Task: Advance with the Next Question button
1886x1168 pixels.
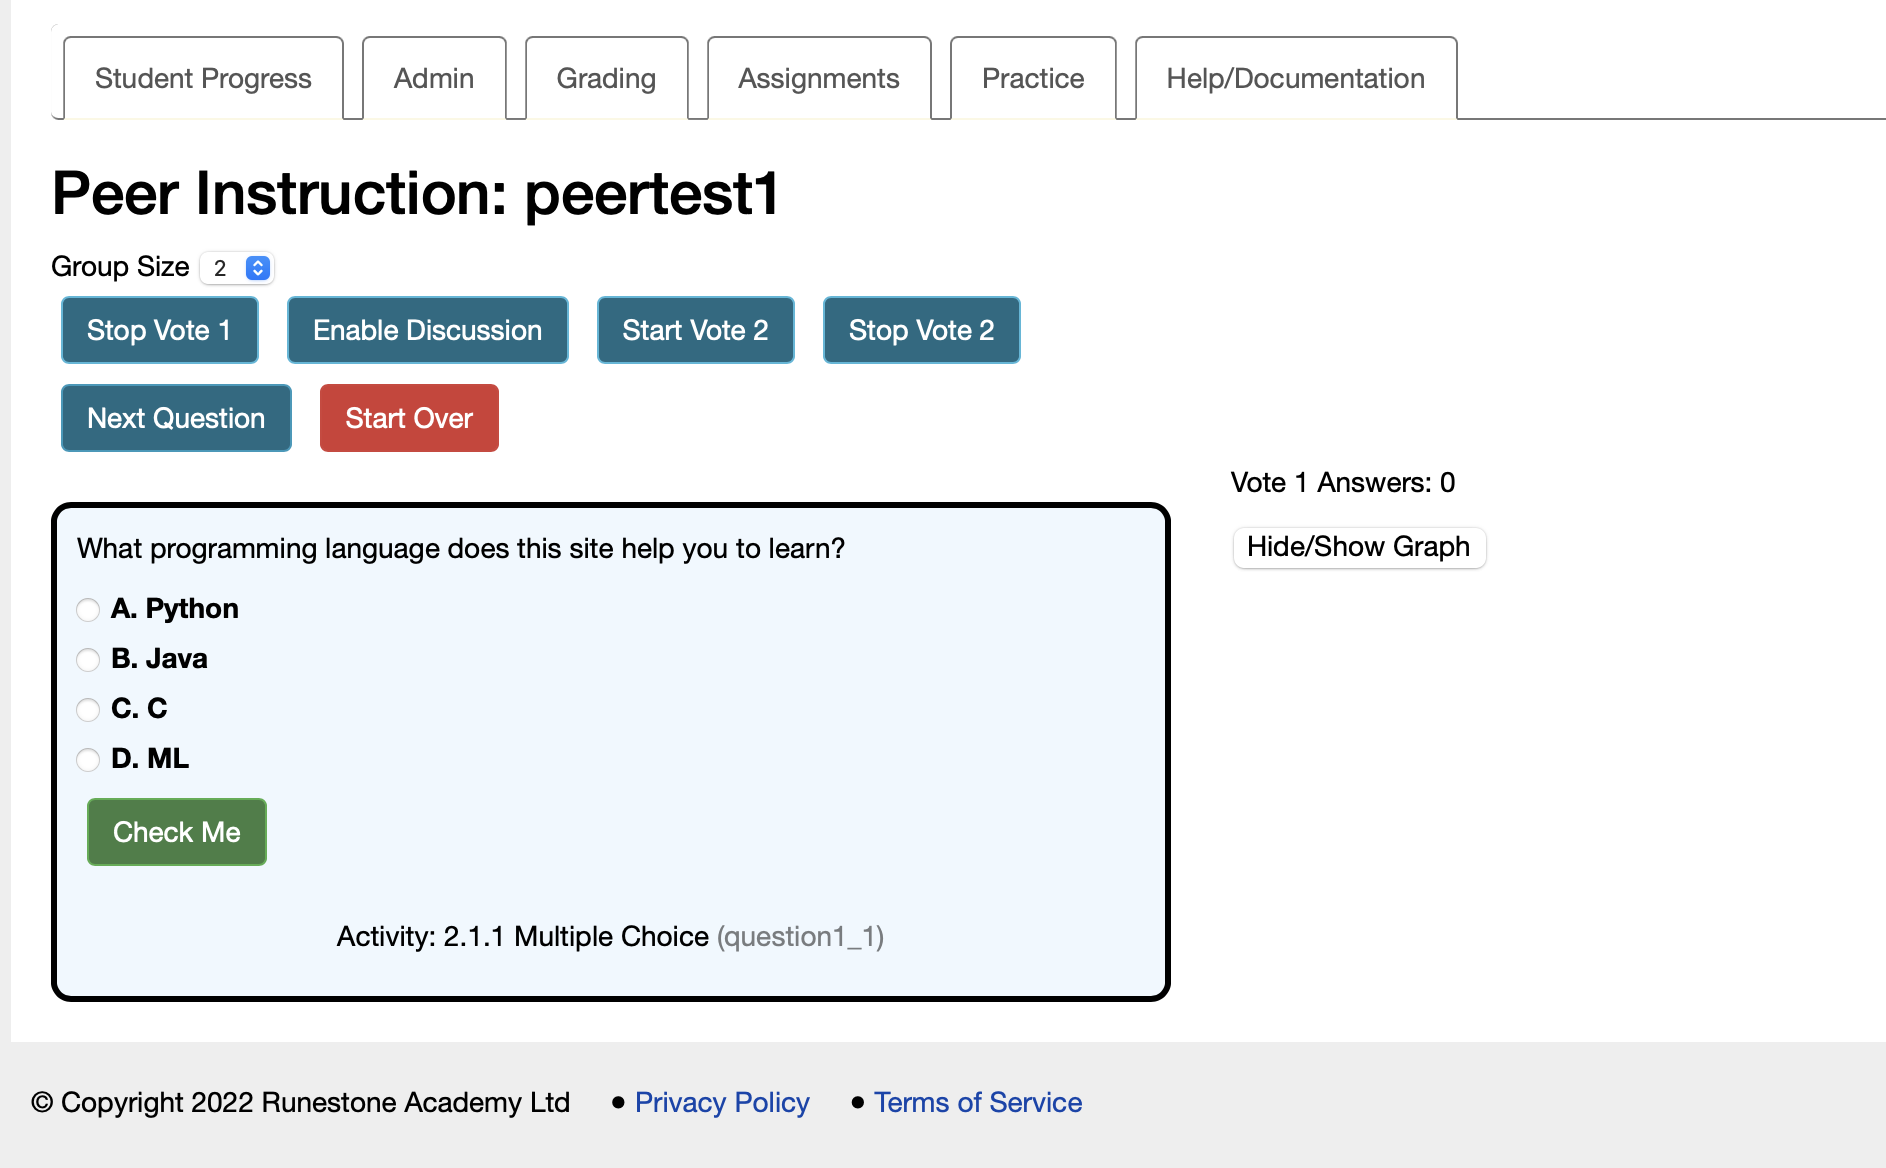Action: (x=176, y=418)
